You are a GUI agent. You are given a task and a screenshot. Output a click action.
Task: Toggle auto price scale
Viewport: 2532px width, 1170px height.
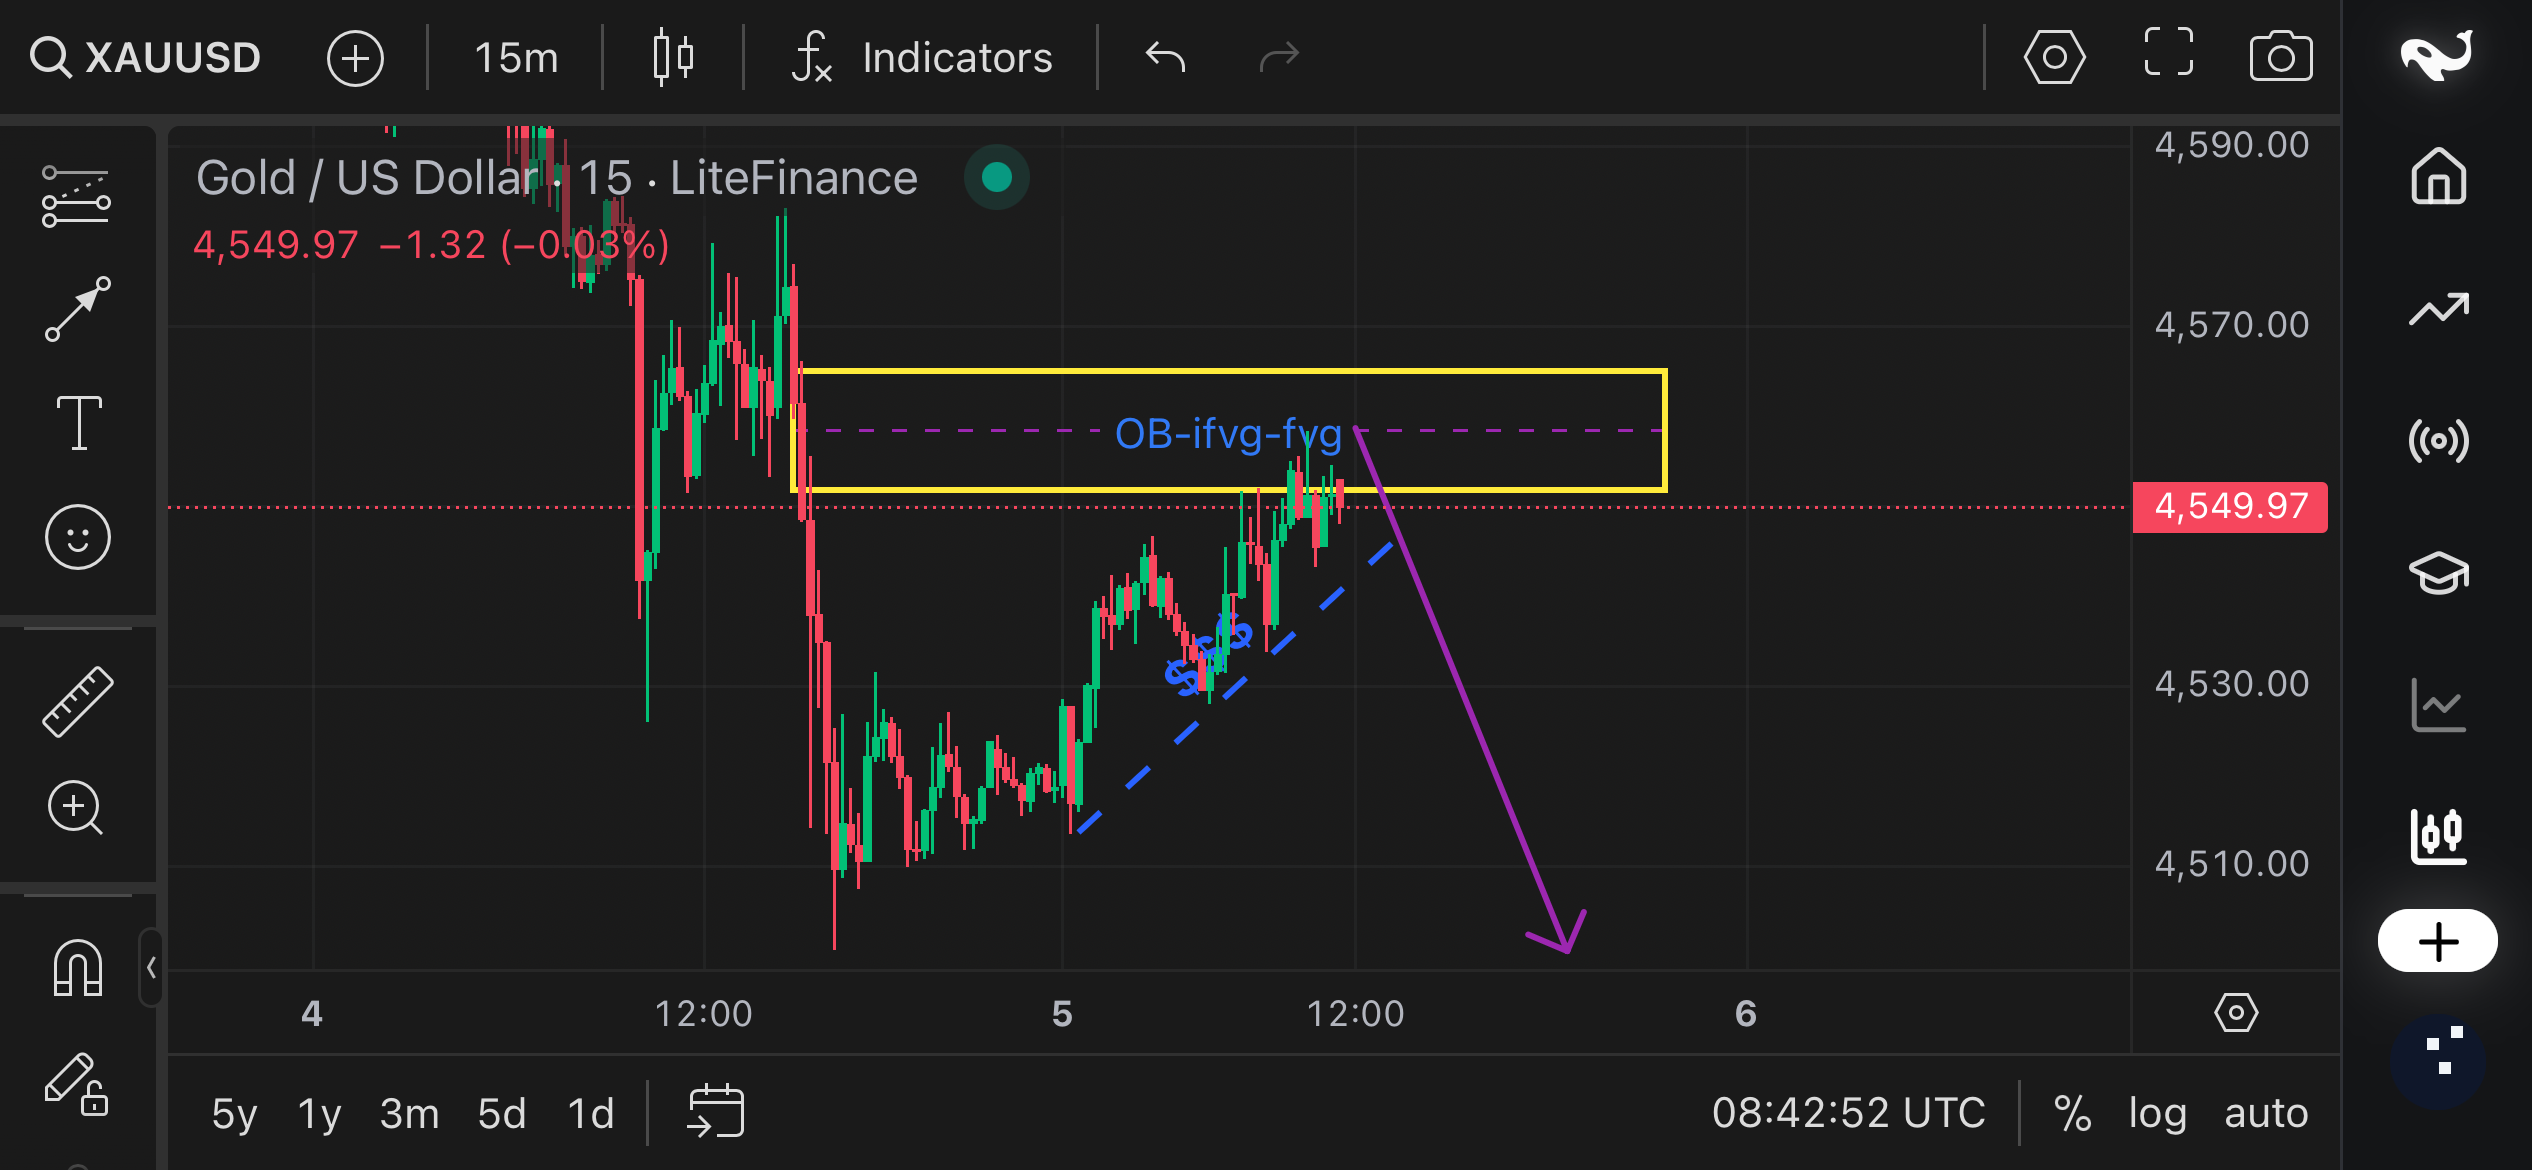(2266, 1113)
